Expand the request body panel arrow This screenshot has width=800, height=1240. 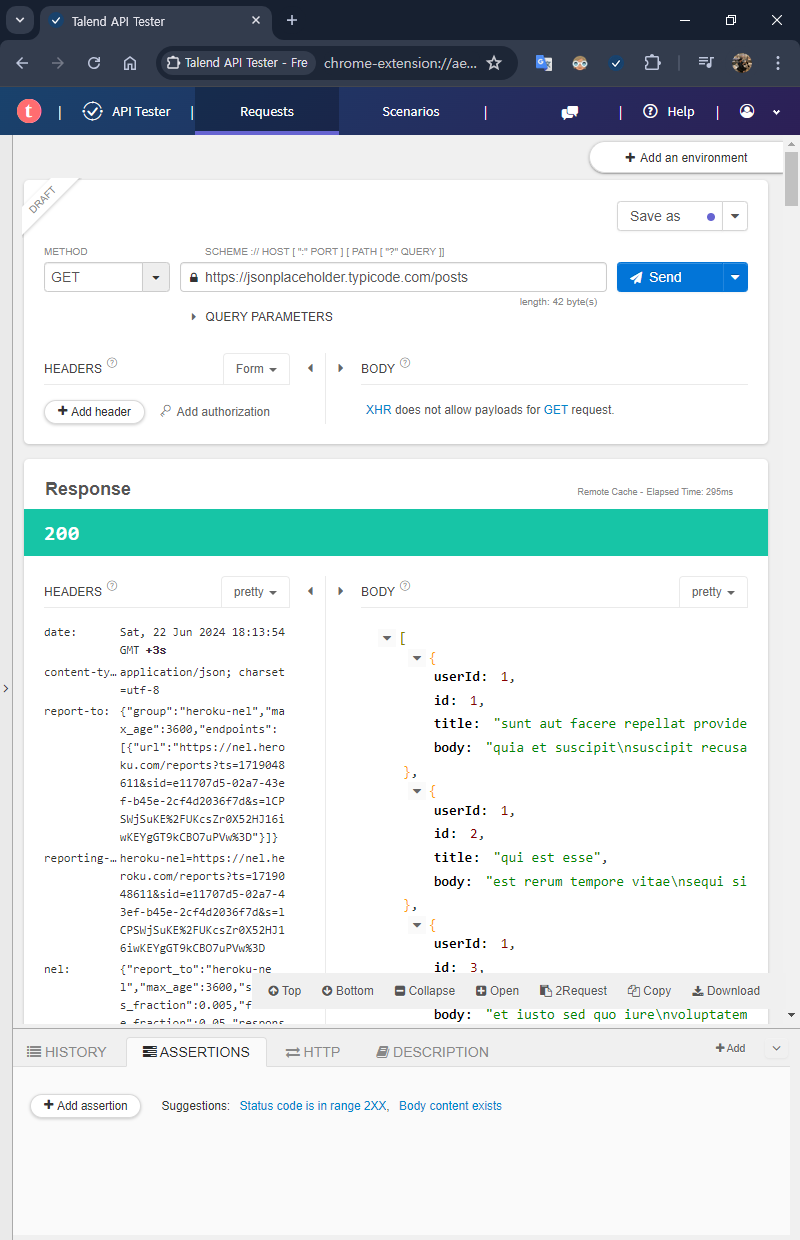click(x=342, y=368)
